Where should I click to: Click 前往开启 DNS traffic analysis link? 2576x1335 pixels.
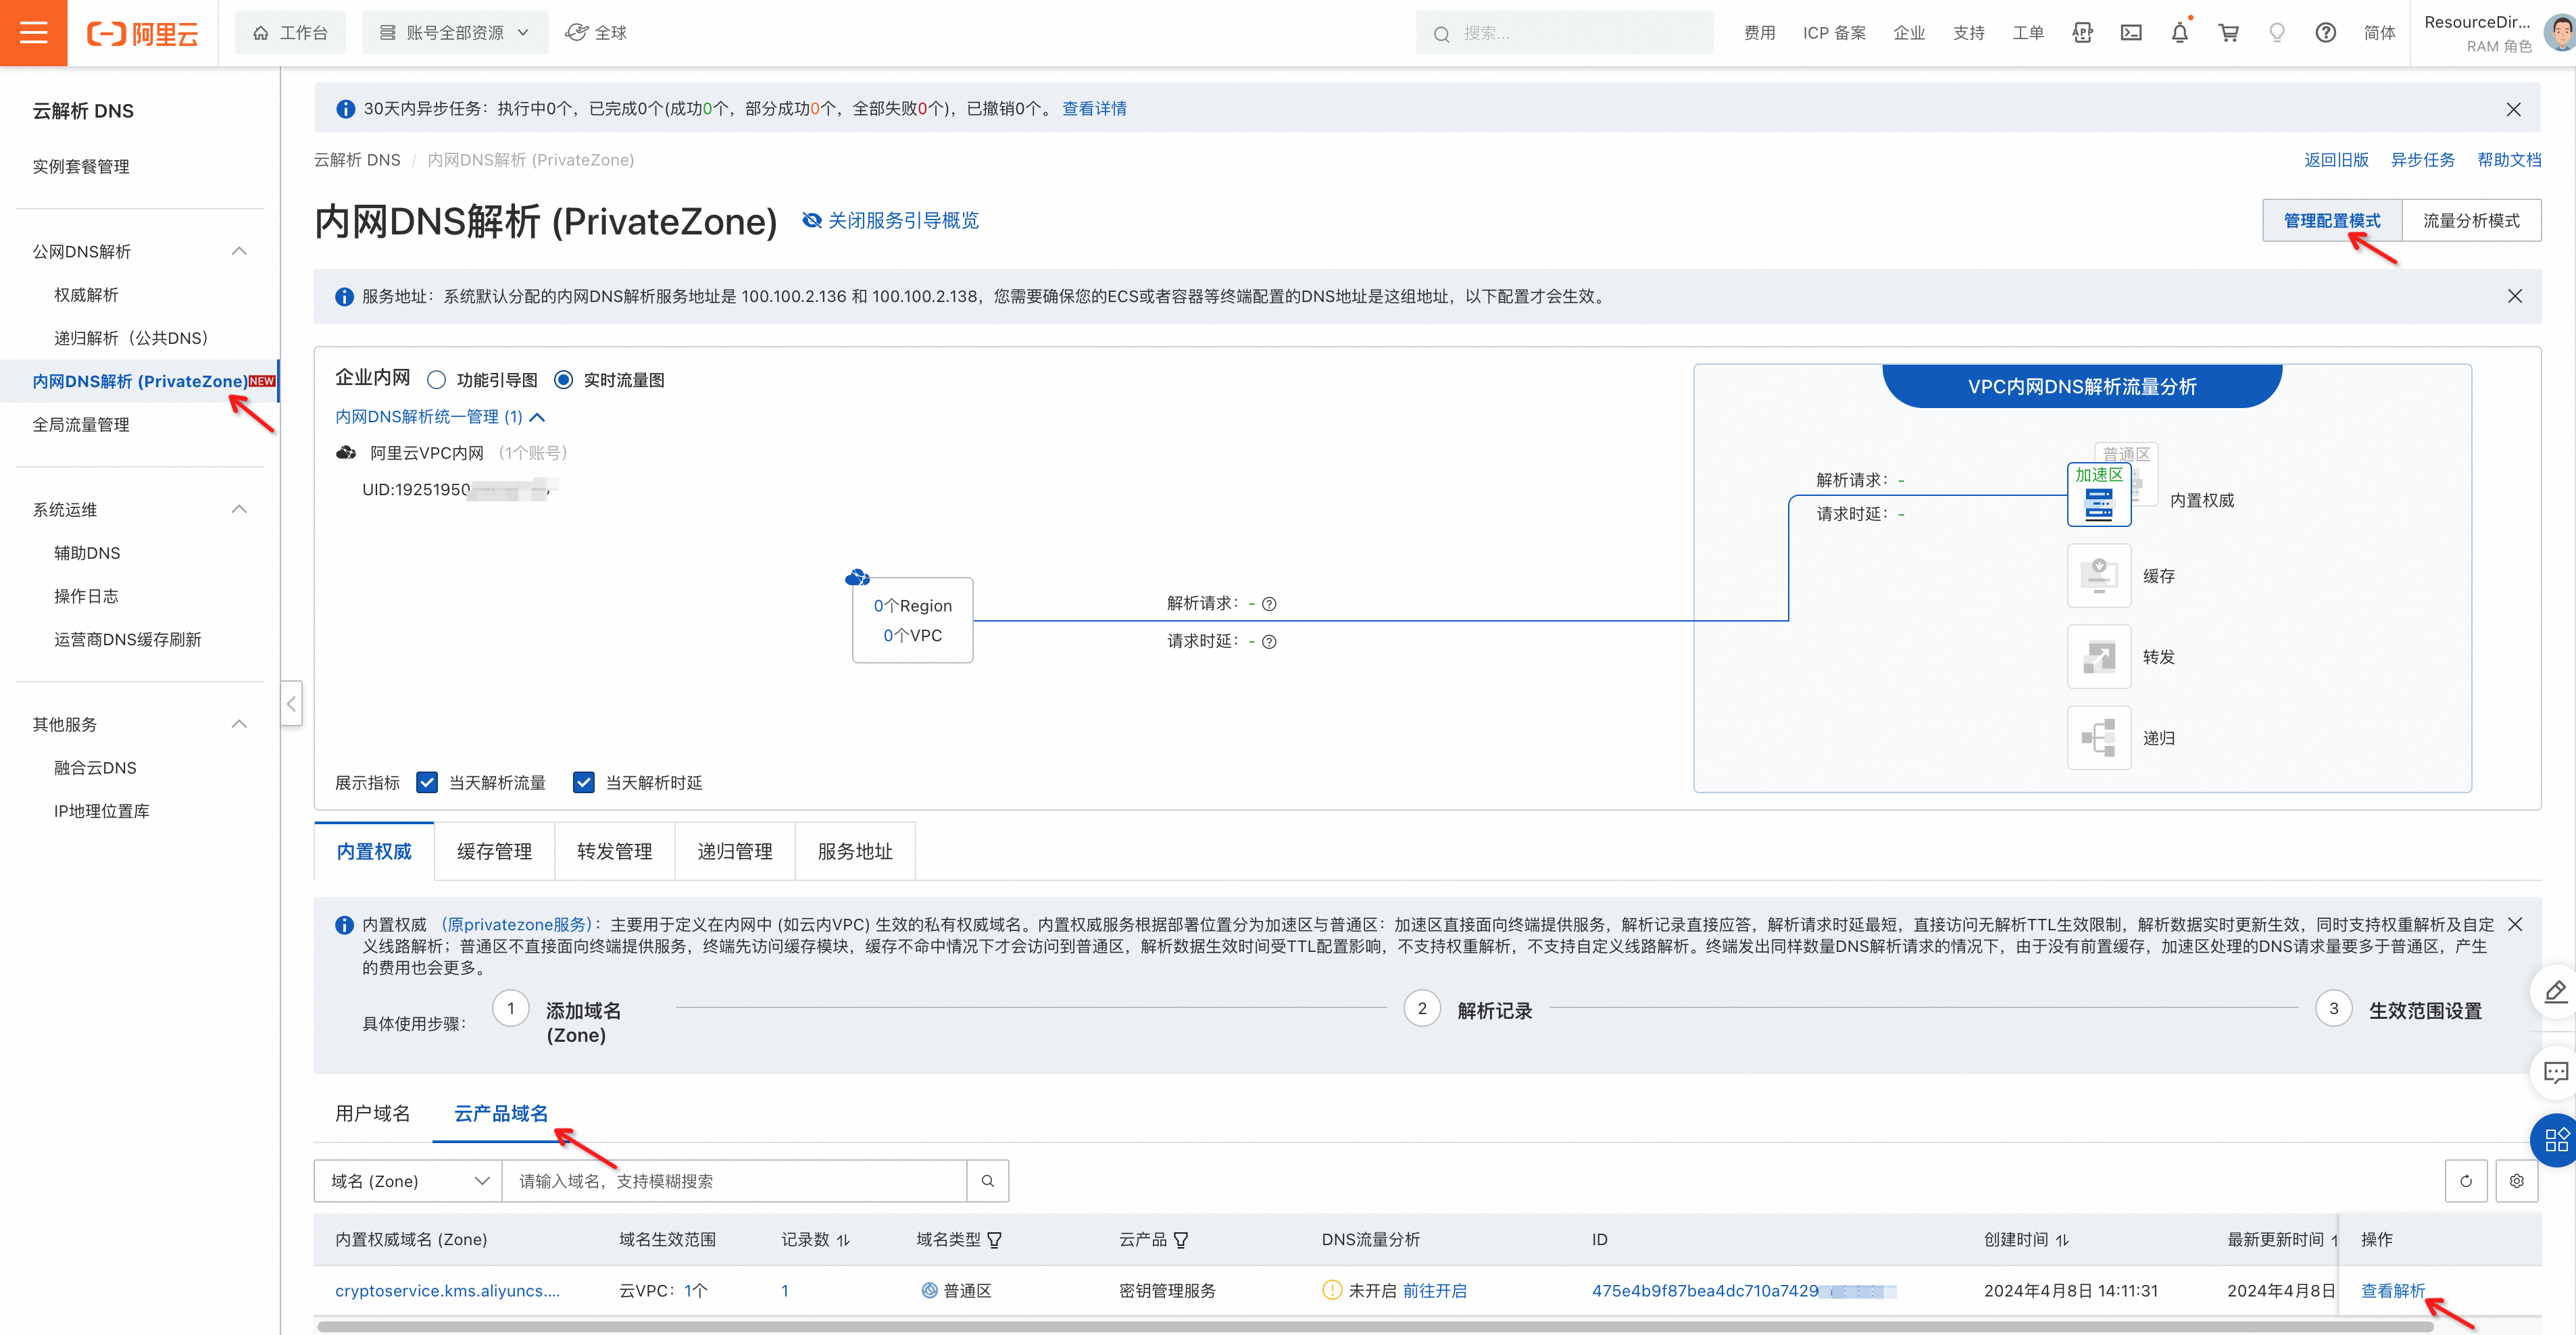click(x=1435, y=1291)
